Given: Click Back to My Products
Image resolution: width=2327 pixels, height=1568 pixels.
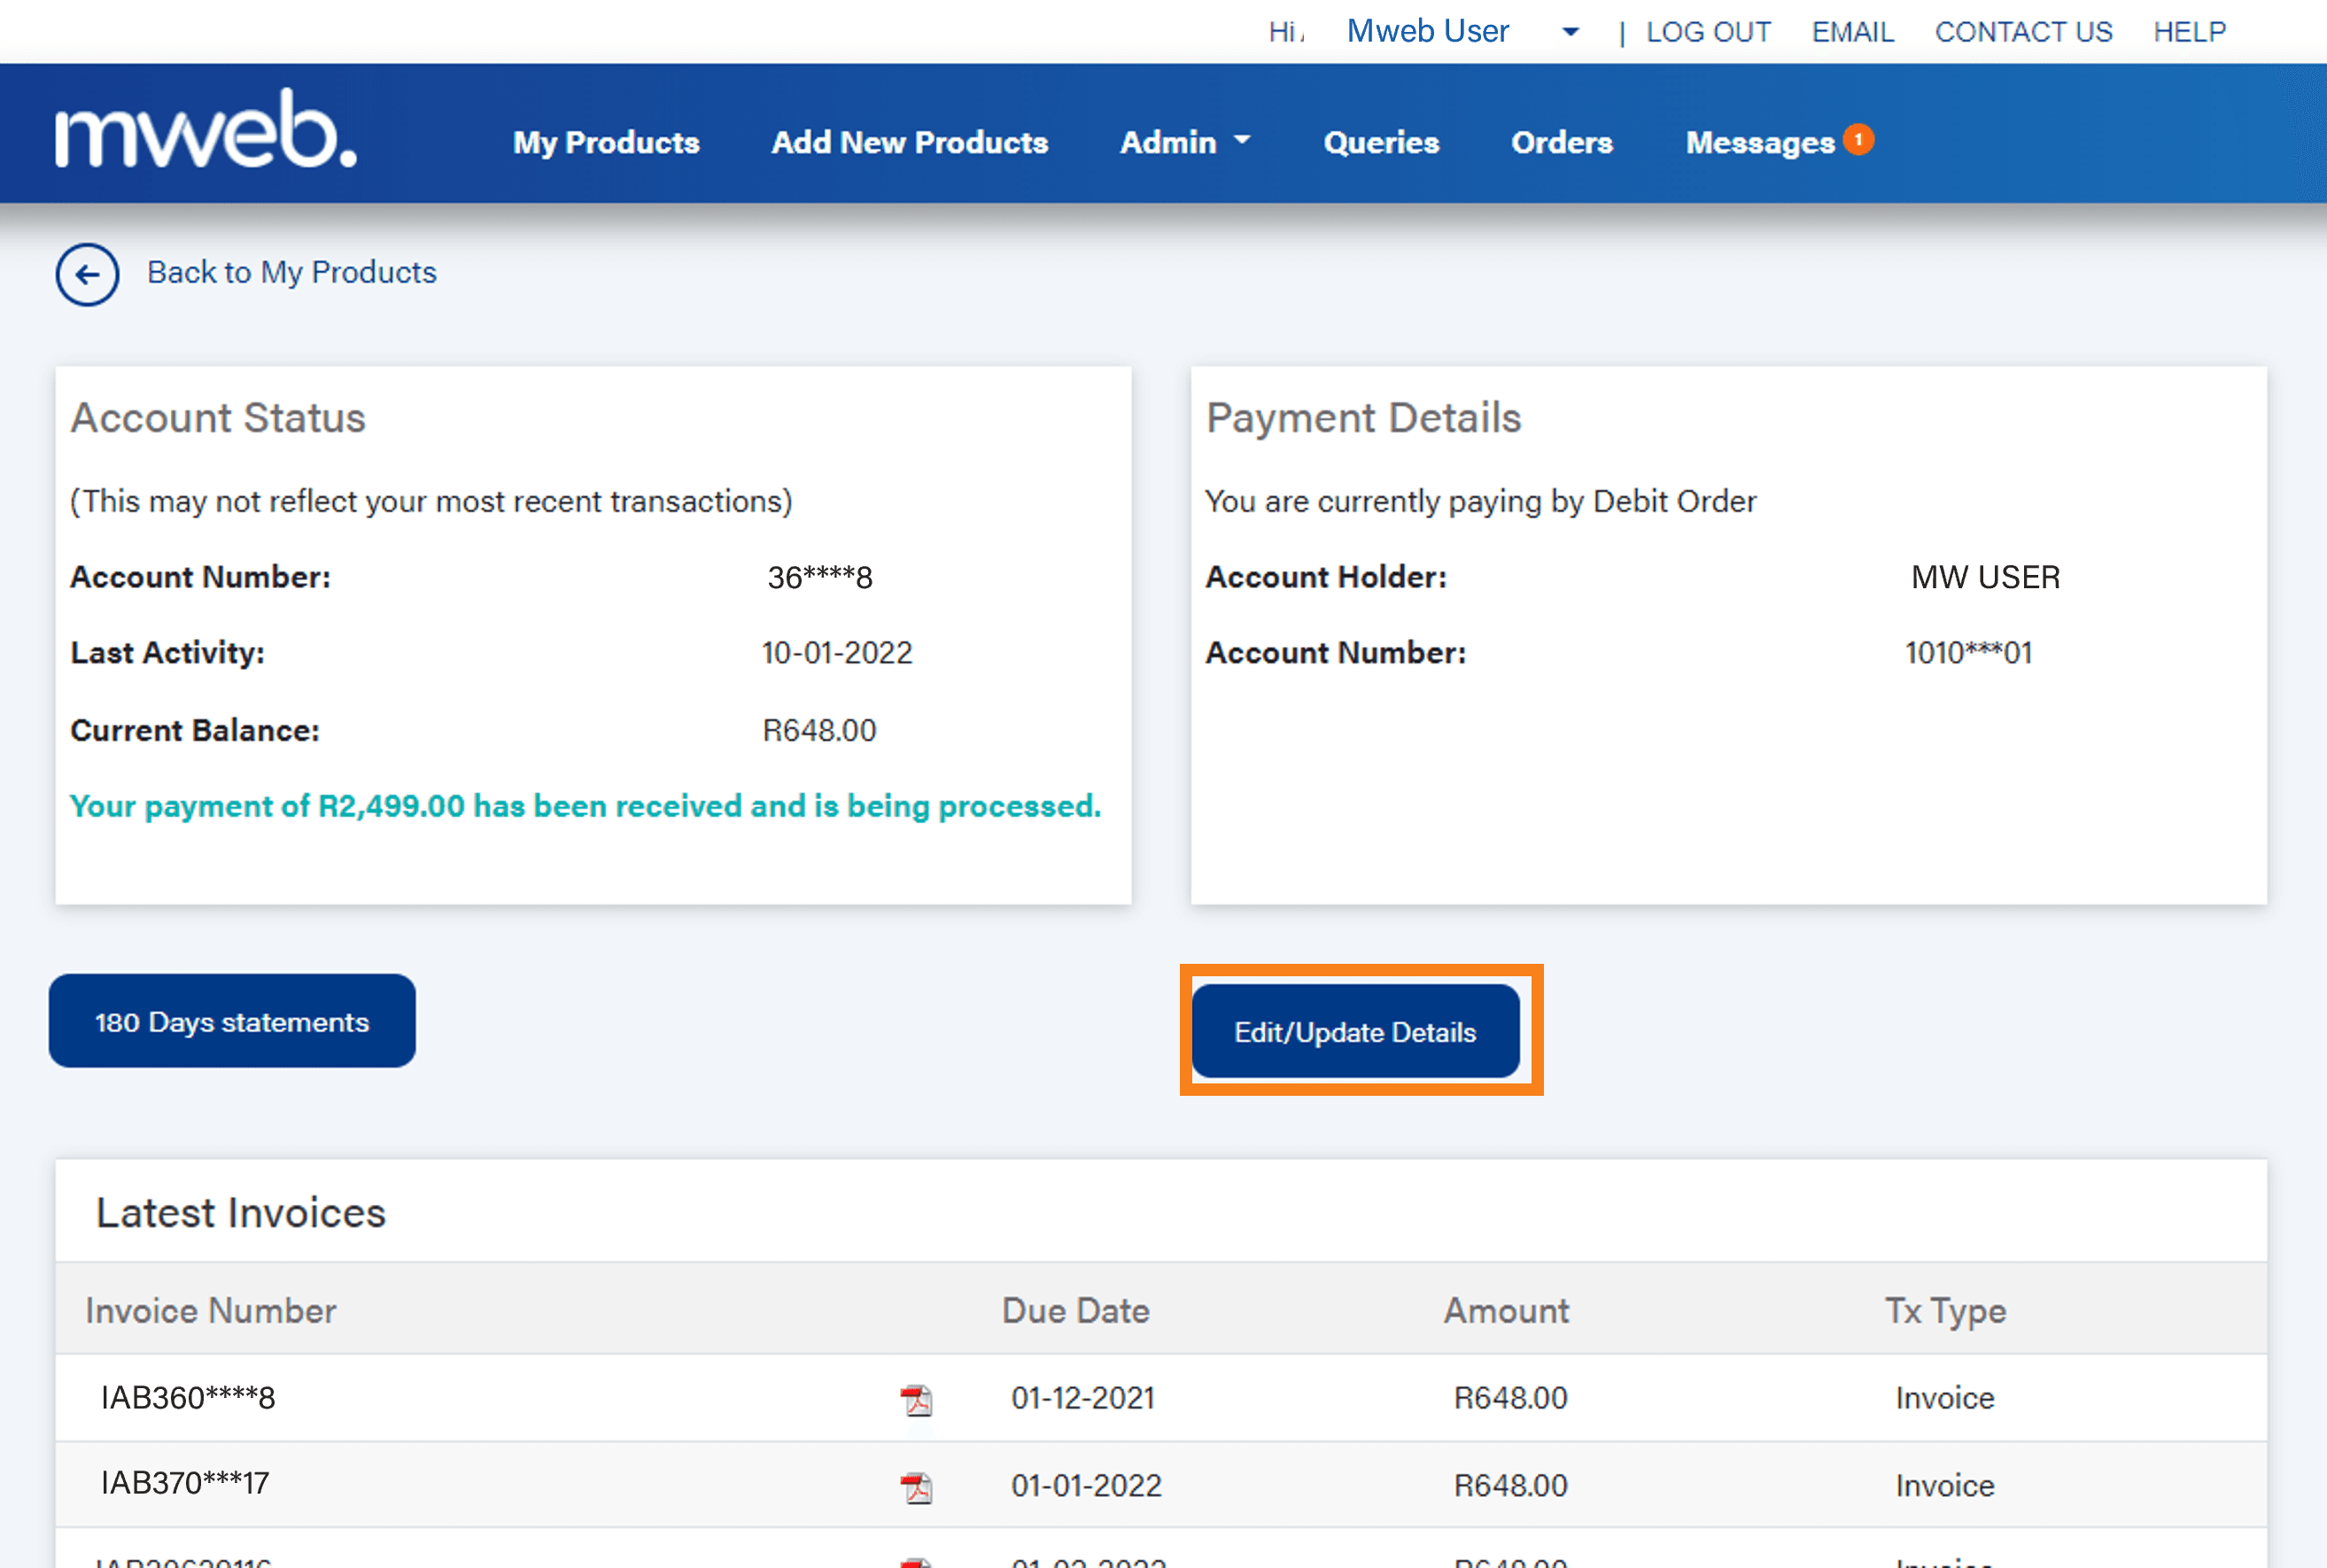Looking at the screenshot, I should tap(291, 272).
